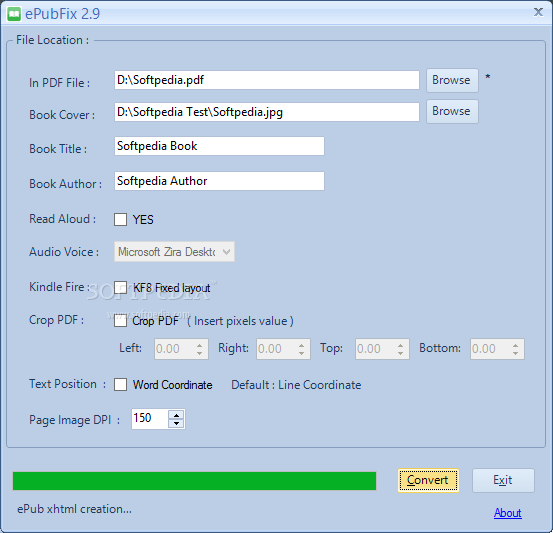Viewport: 553px width, 533px height.
Task: Click the Book Cover path field
Action: tap(267, 112)
